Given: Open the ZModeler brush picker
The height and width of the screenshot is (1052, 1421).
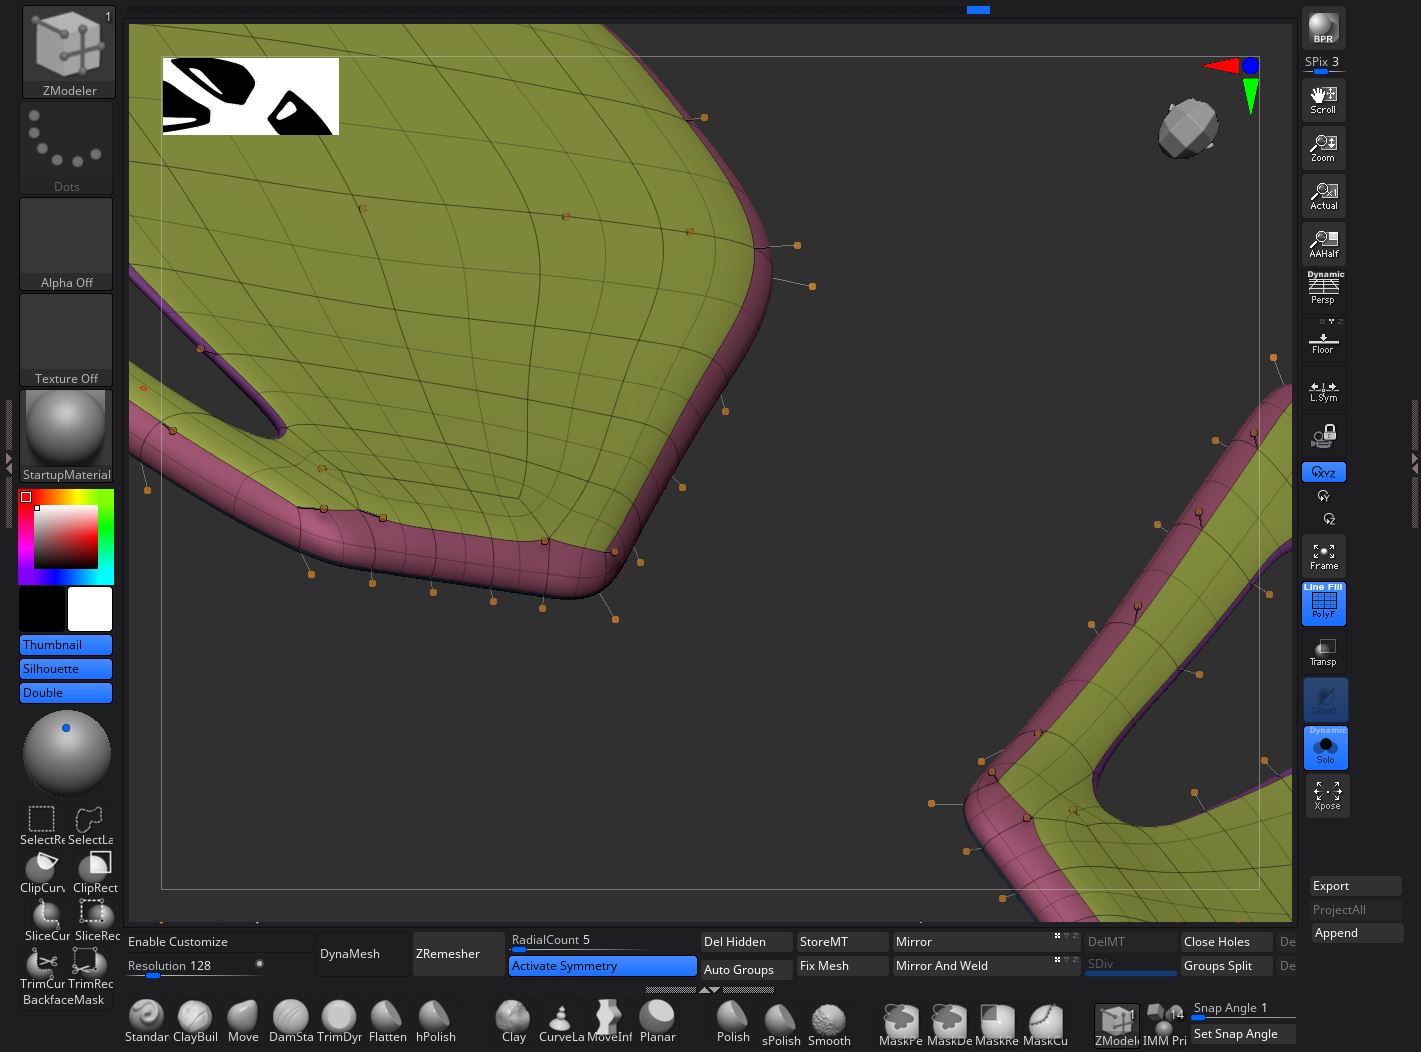Looking at the screenshot, I should click(x=68, y=52).
